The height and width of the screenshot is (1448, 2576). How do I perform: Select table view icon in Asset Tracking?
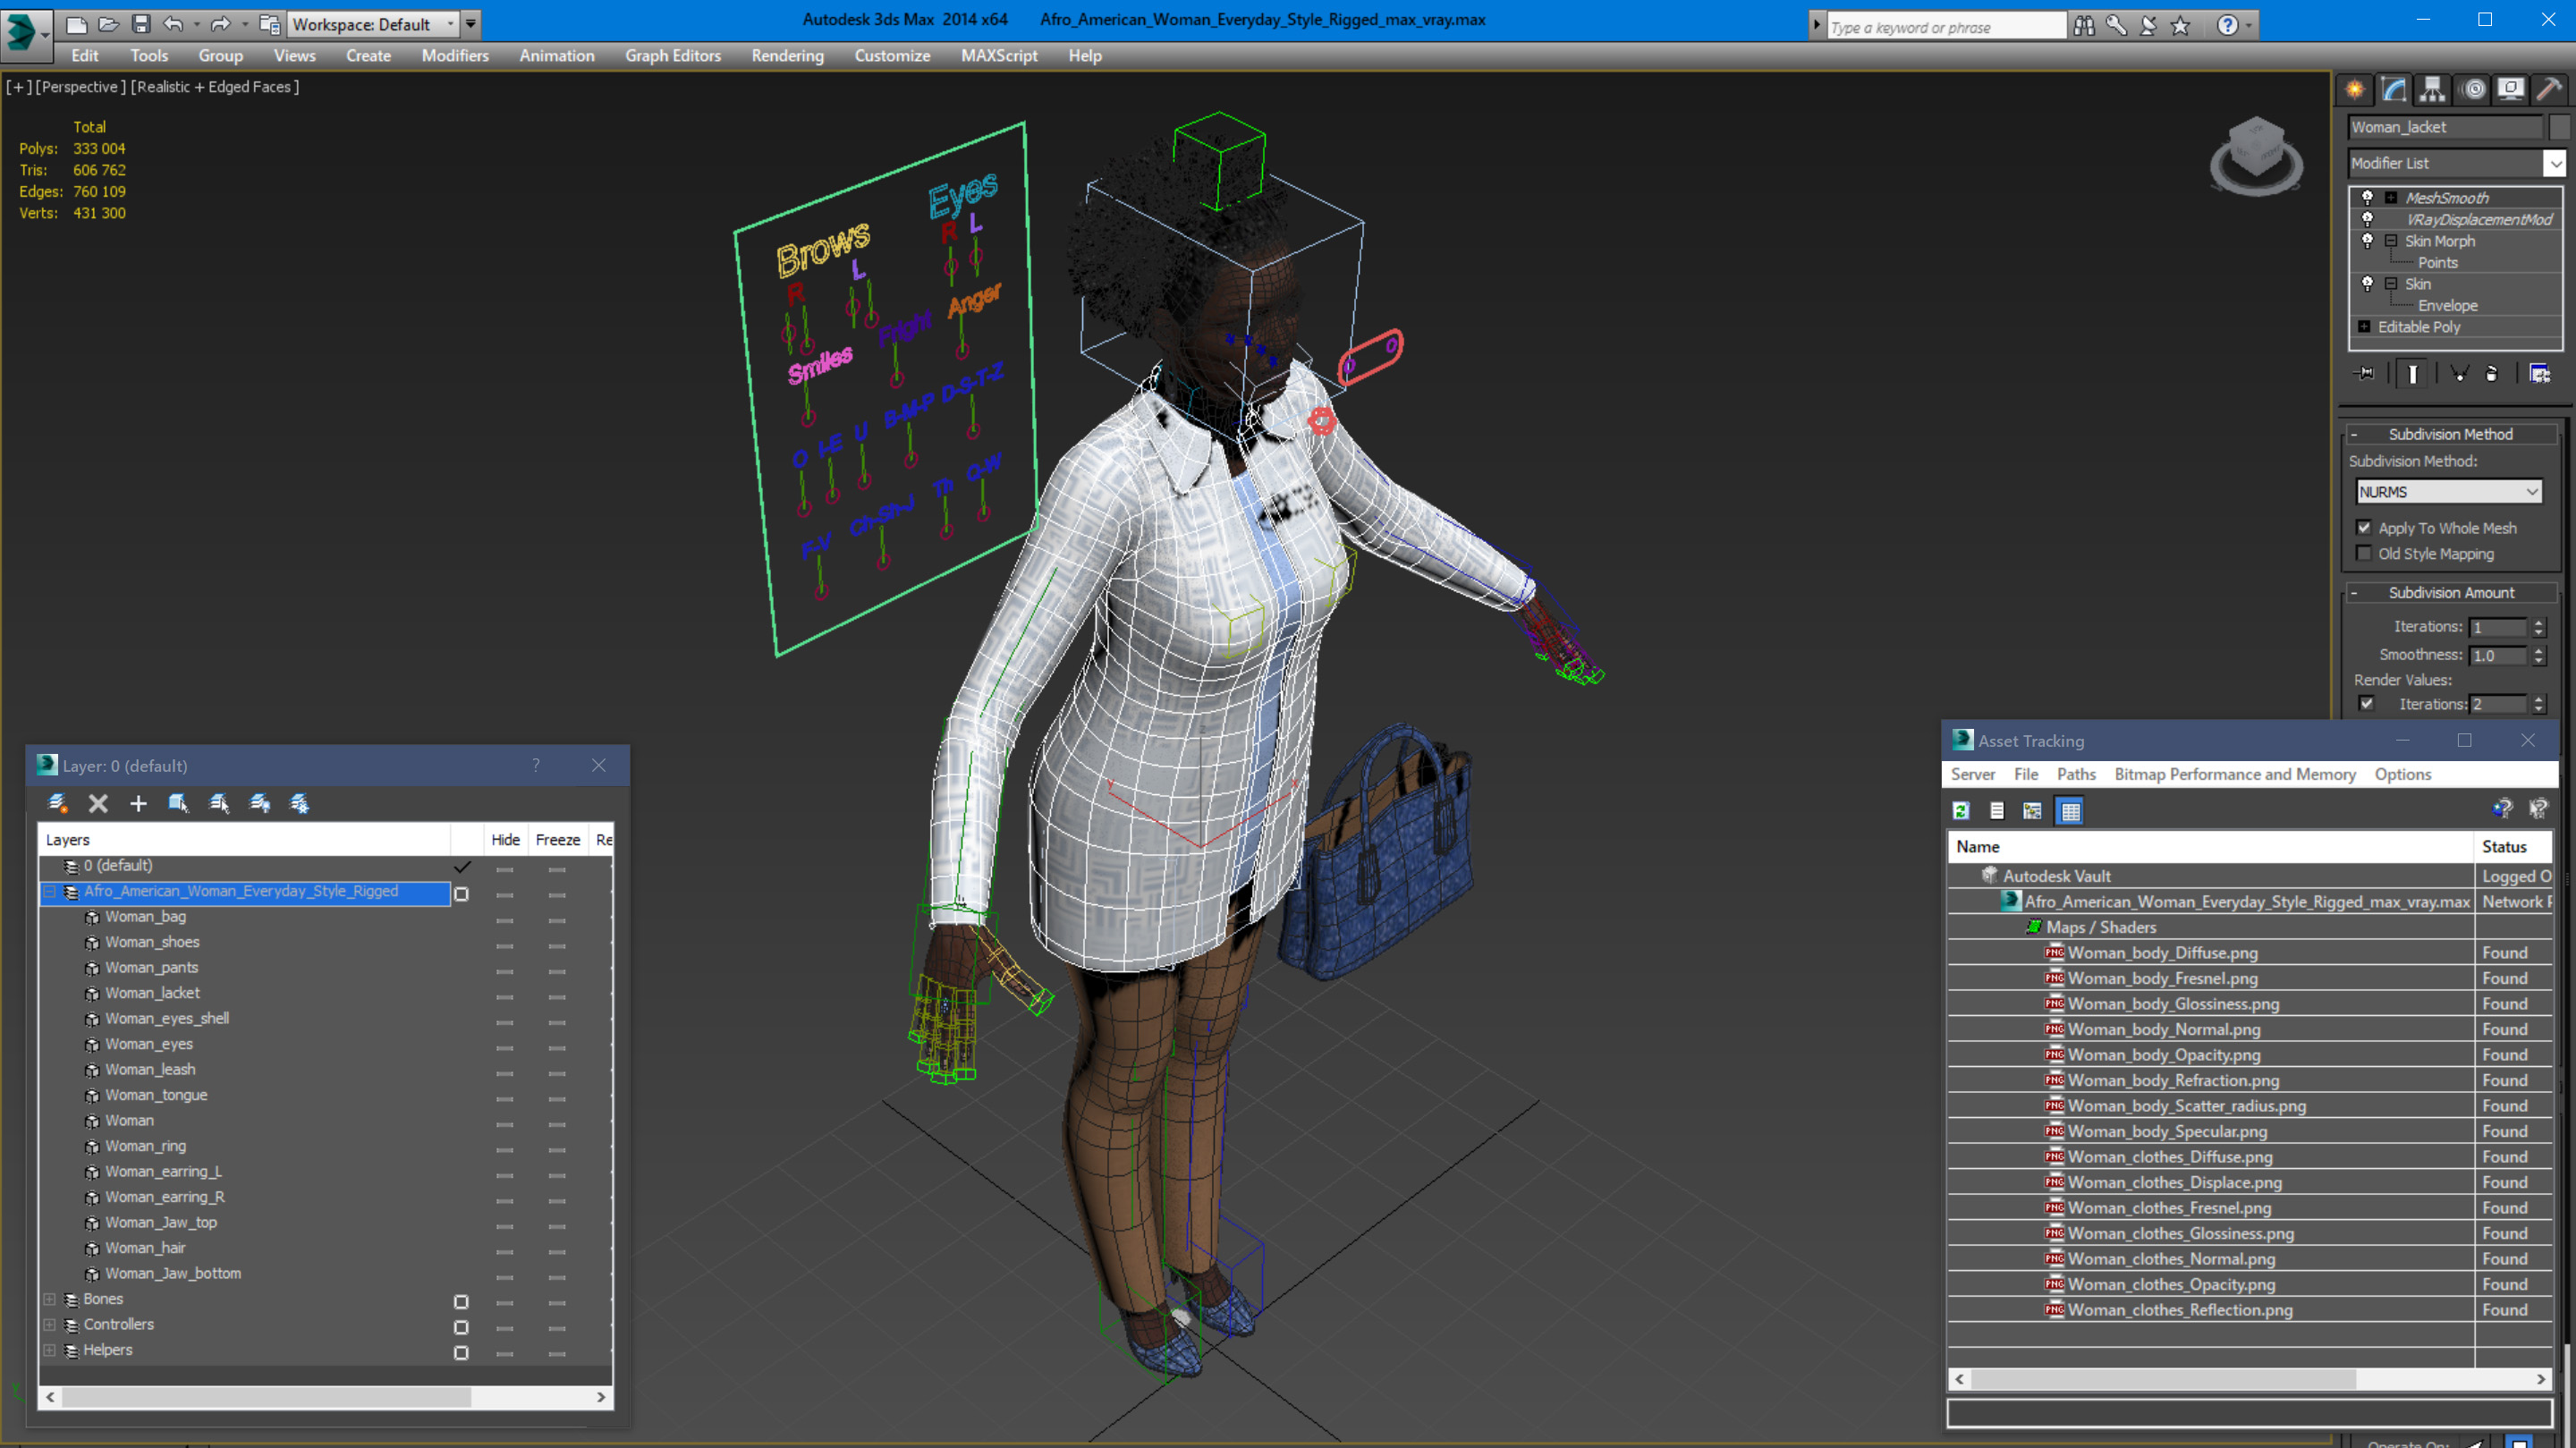pyautogui.click(x=2070, y=811)
